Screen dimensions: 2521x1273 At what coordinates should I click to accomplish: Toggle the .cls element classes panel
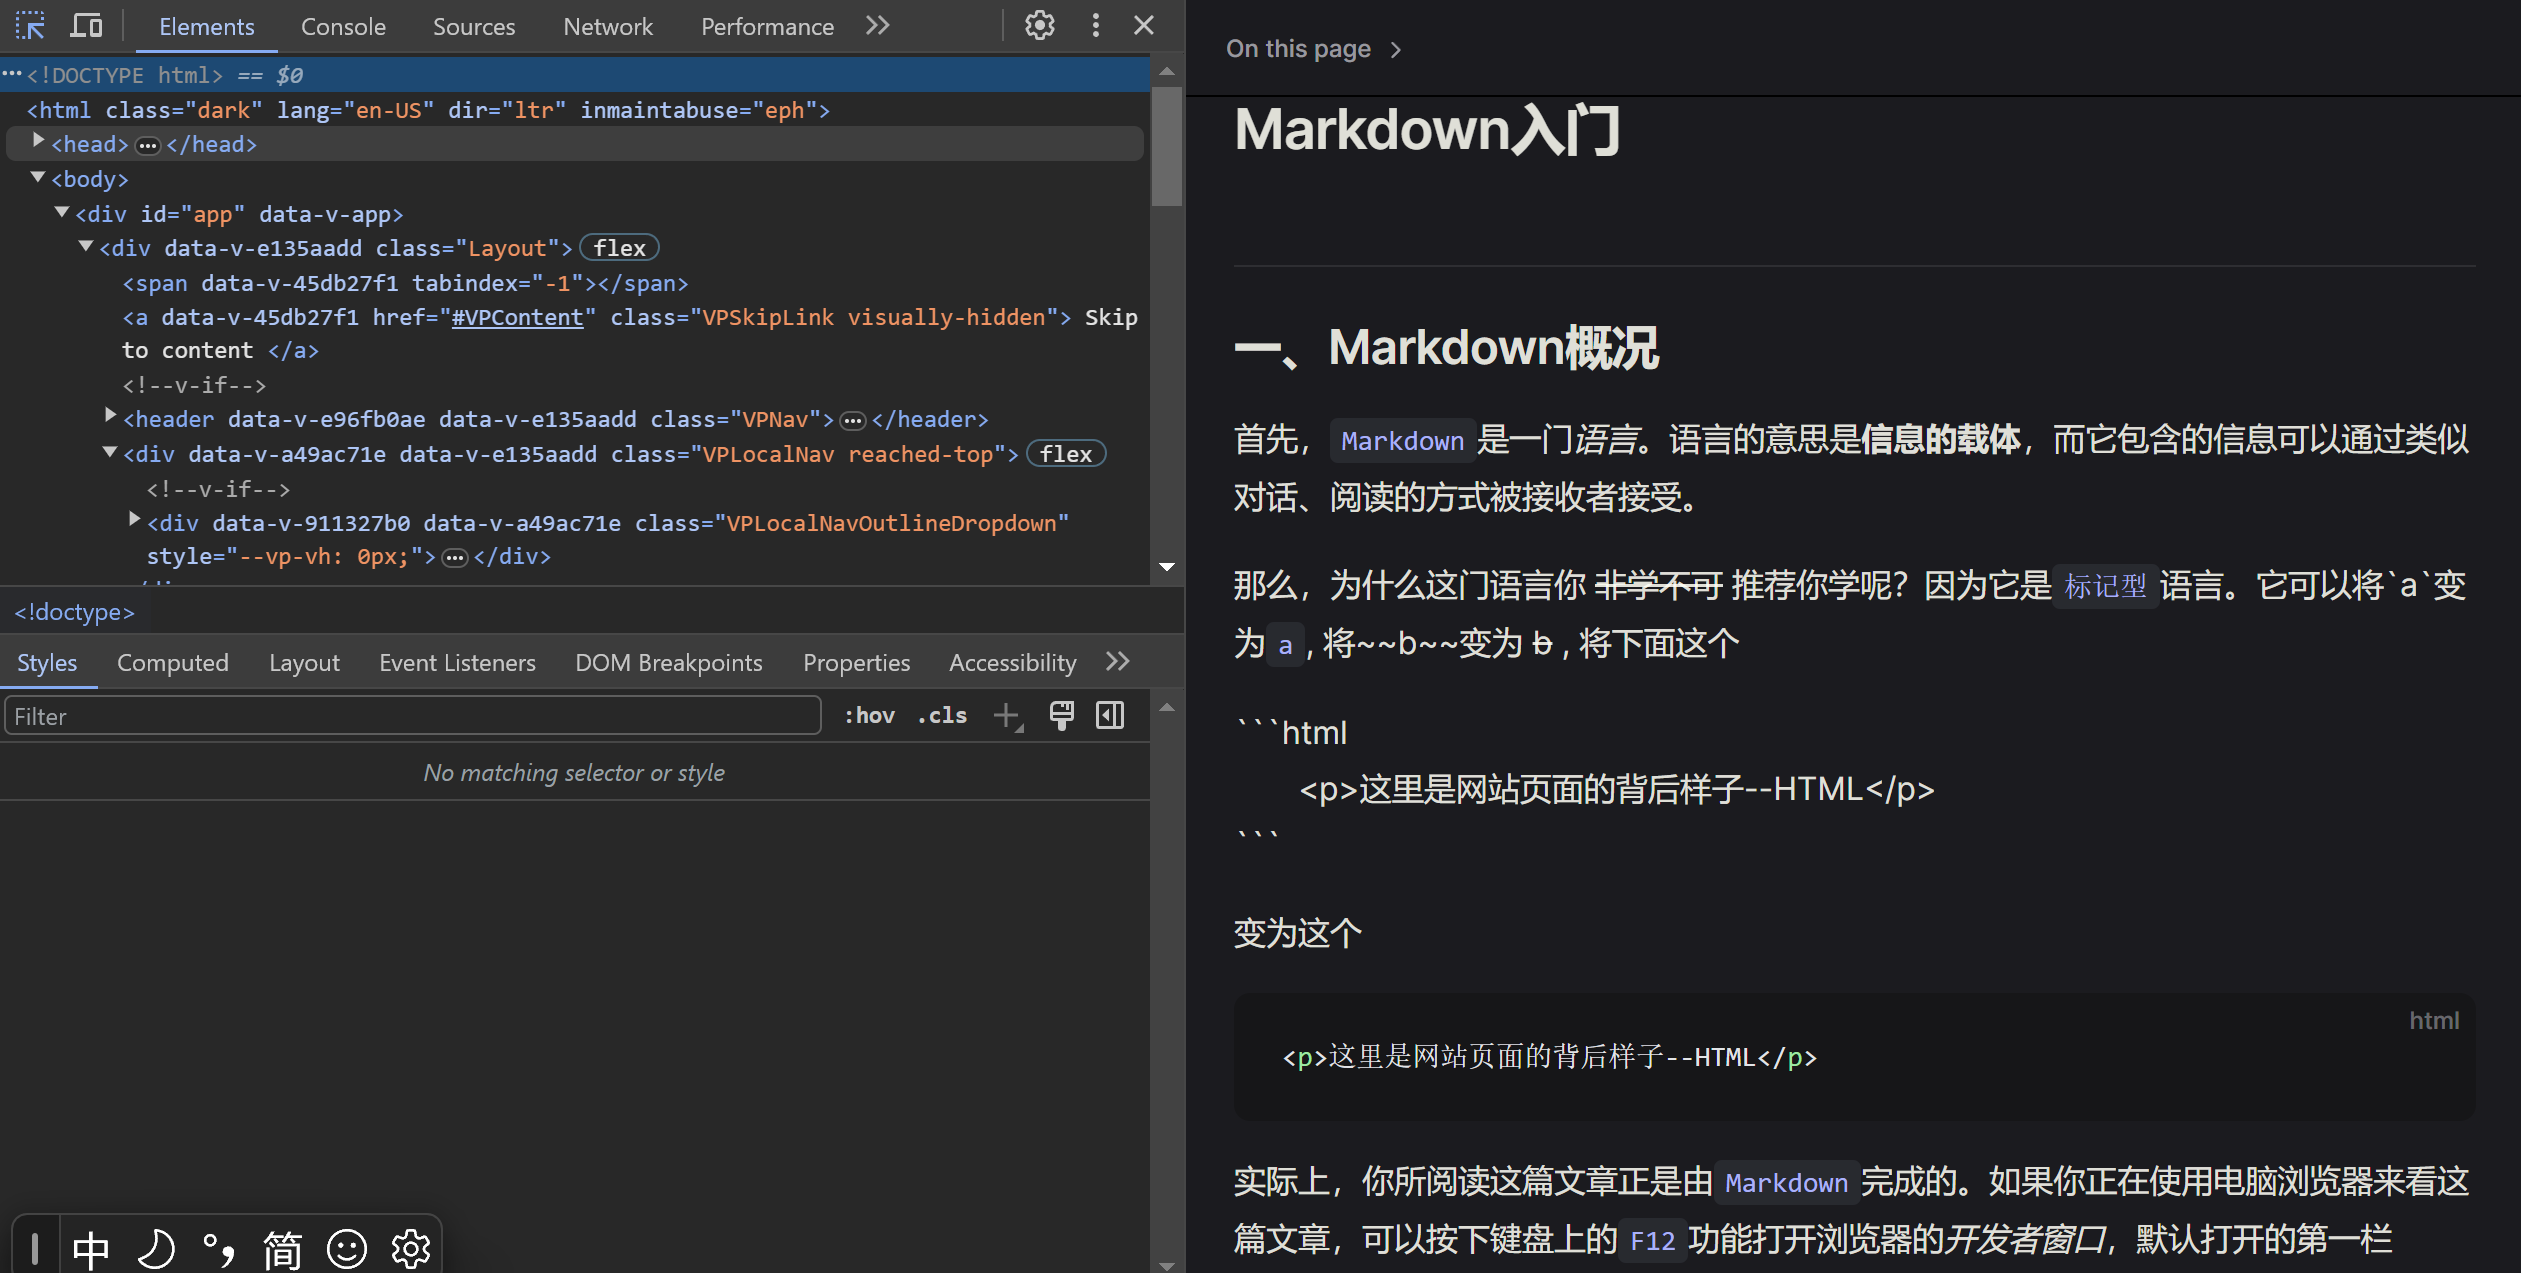[942, 716]
